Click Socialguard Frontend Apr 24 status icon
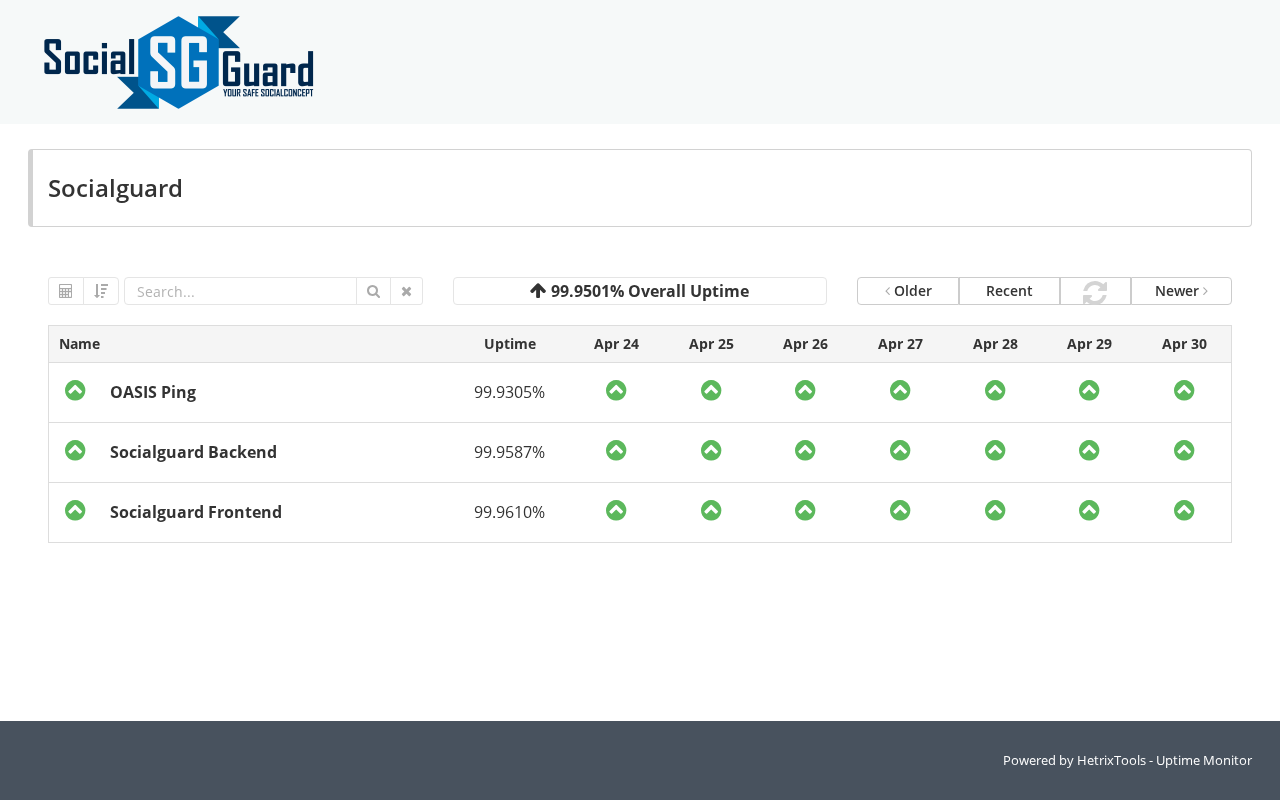Viewport: 1280px width, 800px height. 616,510
